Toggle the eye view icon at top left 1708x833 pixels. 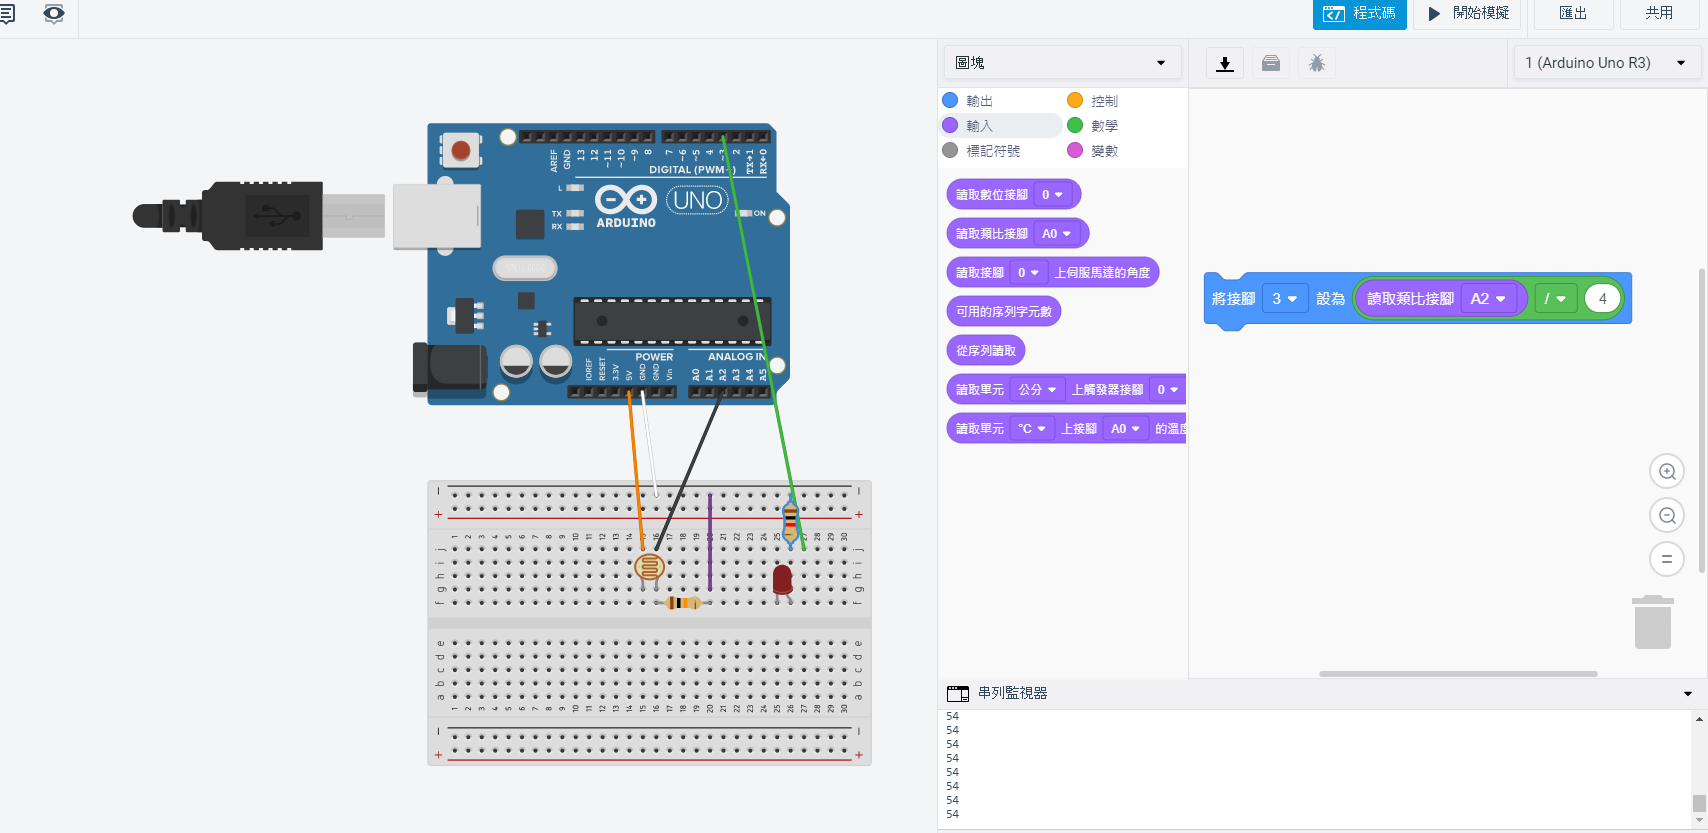click(54, 14)
